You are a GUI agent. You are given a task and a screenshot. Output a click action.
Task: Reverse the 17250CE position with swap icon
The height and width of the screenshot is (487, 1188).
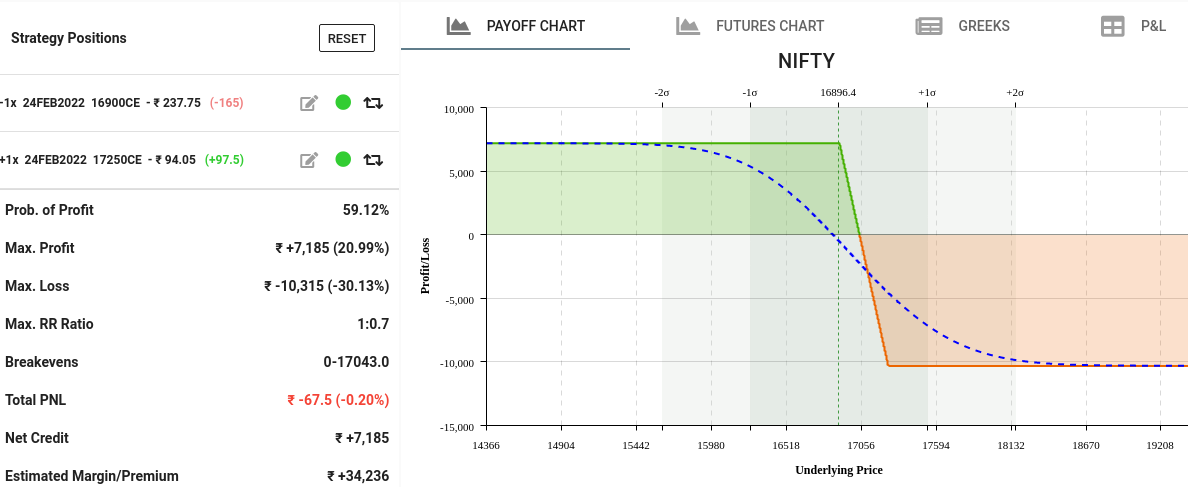tap(373, 159)
